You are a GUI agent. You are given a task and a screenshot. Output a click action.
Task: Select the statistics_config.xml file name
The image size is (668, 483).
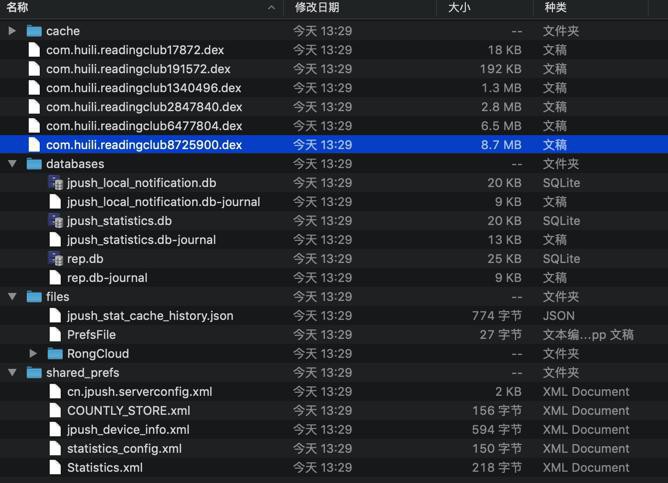[124, 448]
